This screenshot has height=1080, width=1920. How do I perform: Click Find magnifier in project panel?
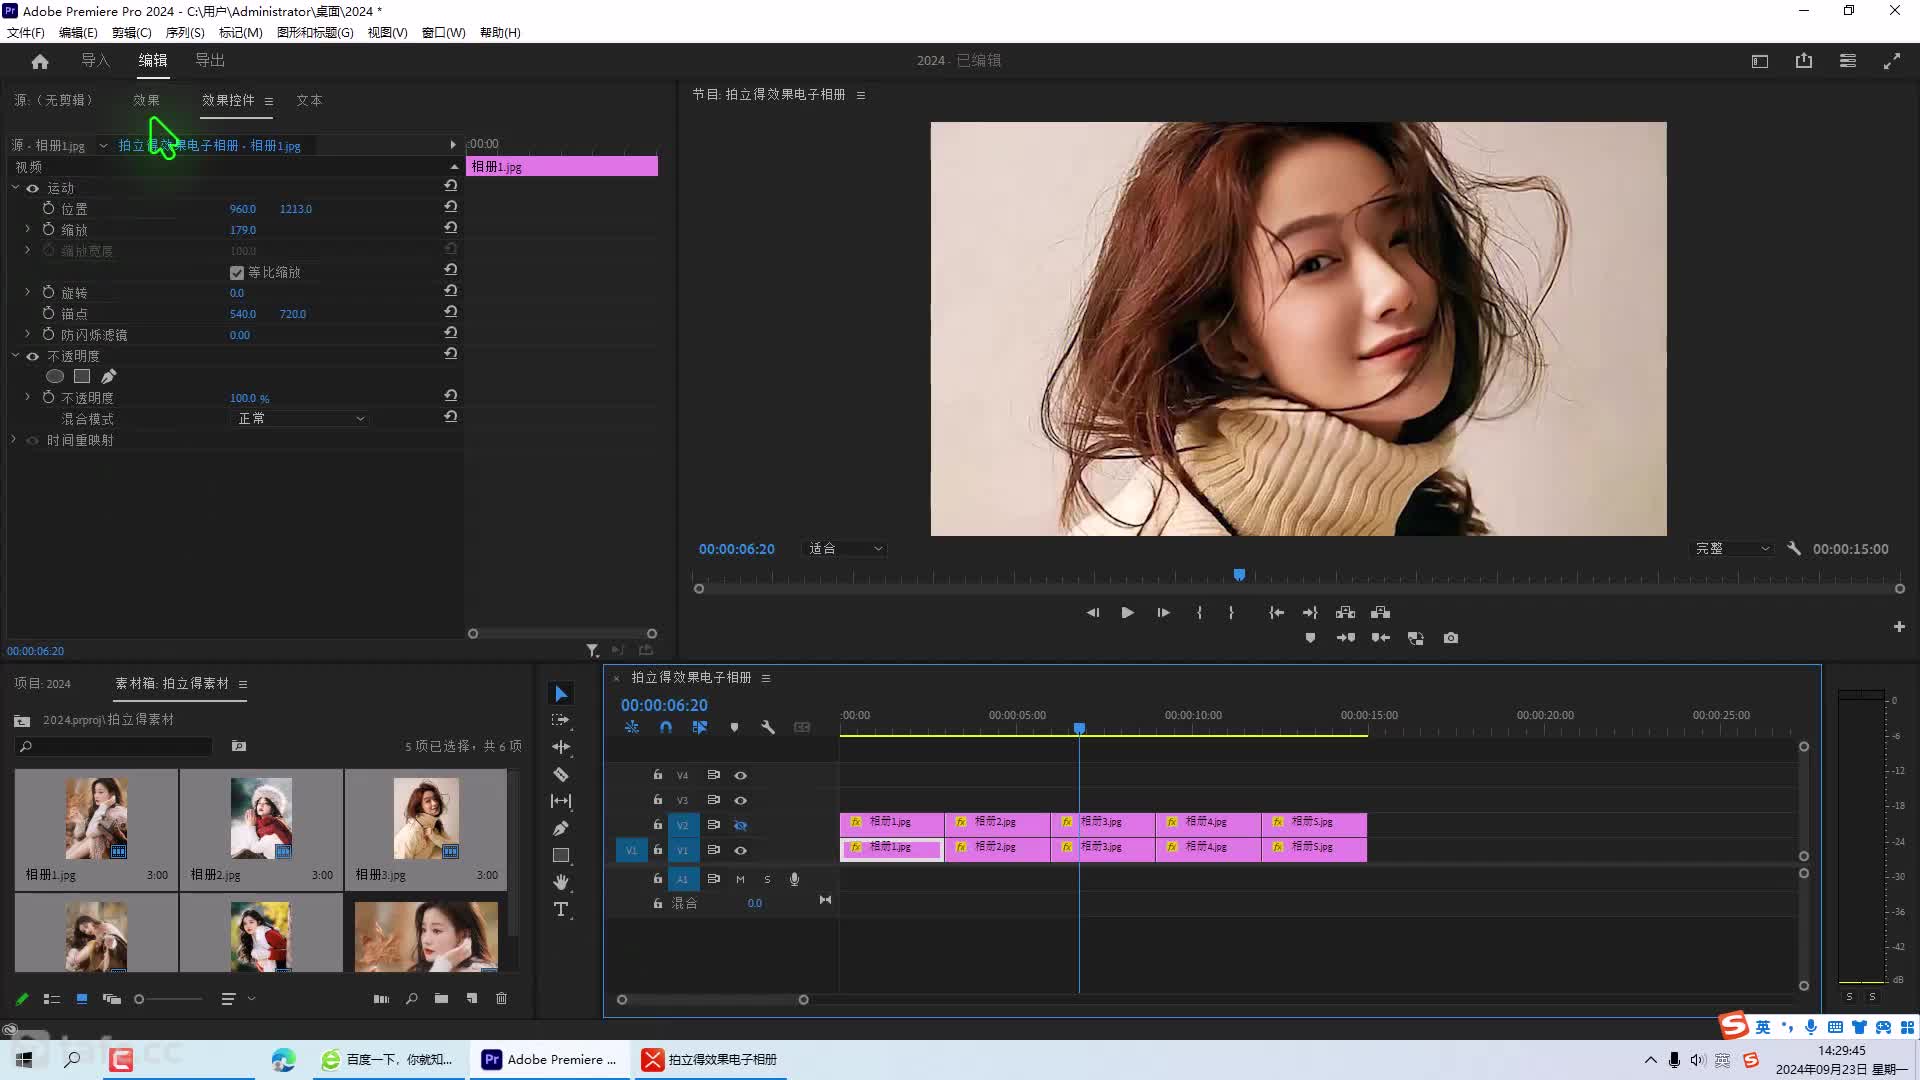point(411,999)
